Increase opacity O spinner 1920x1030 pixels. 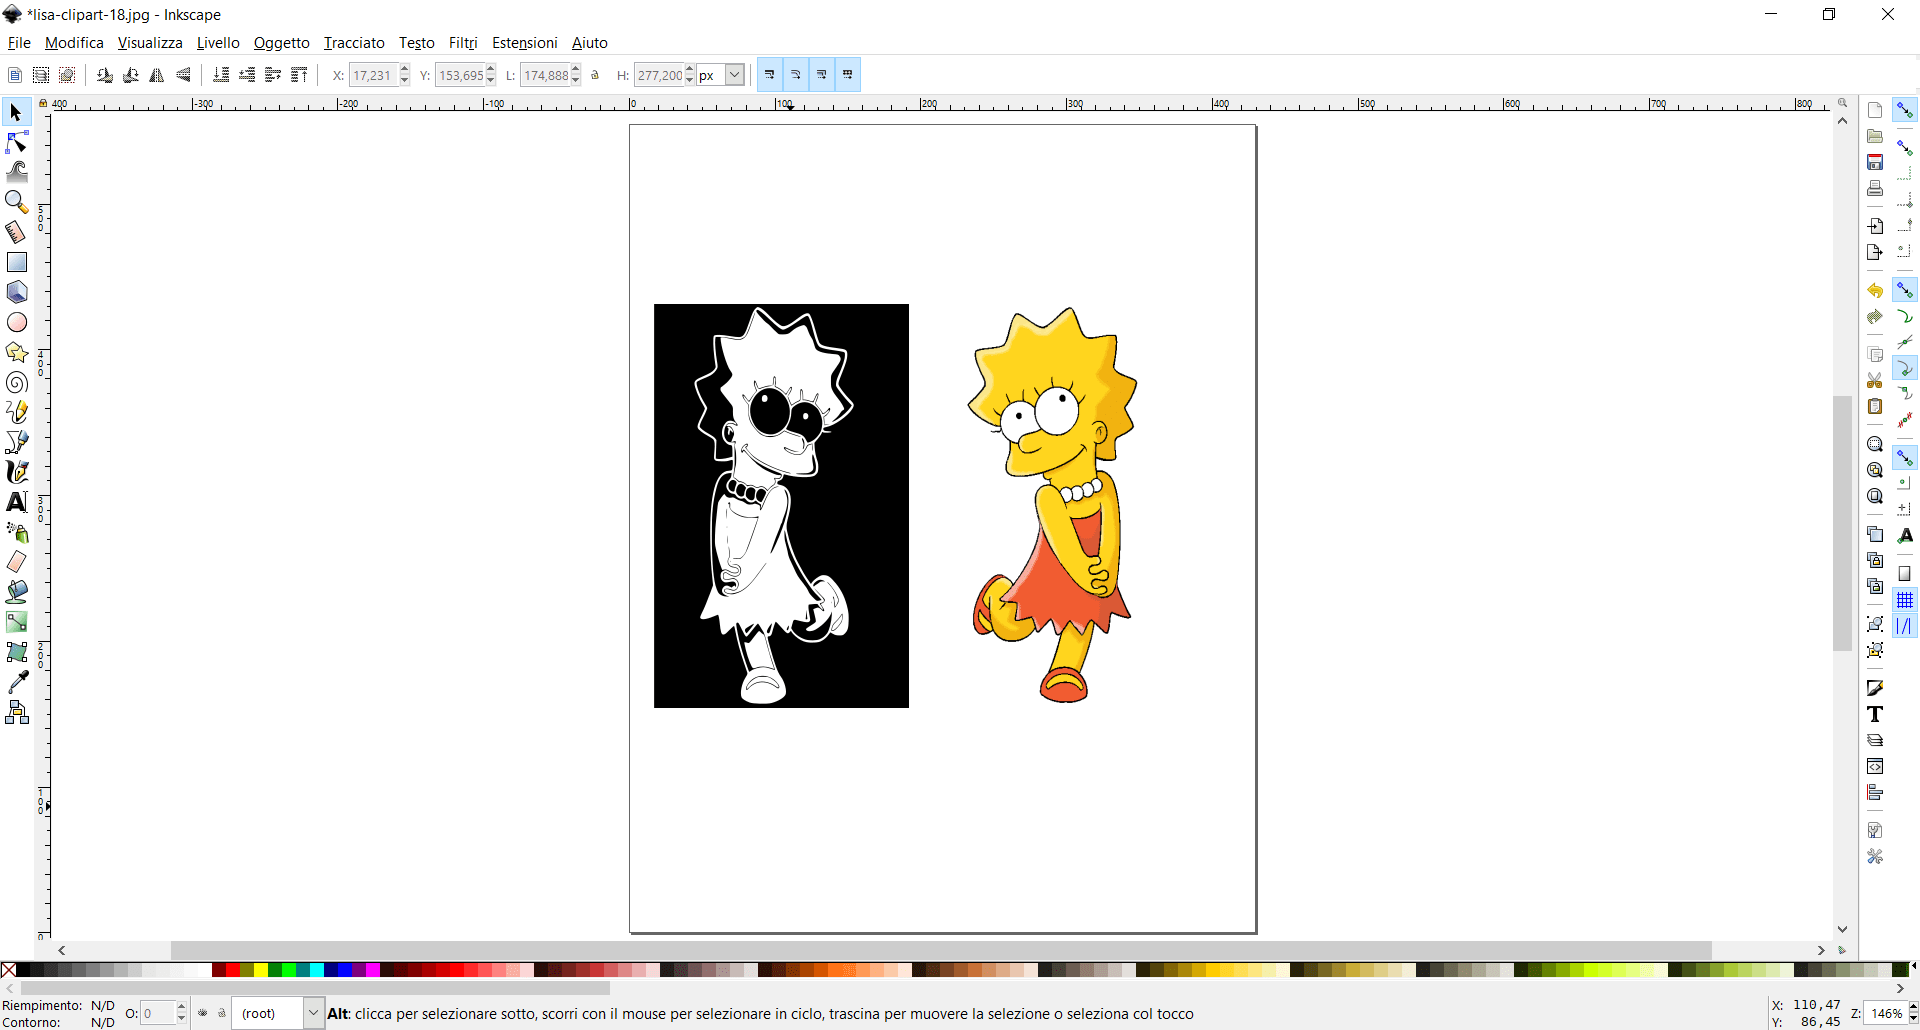tap(181, 1008)
